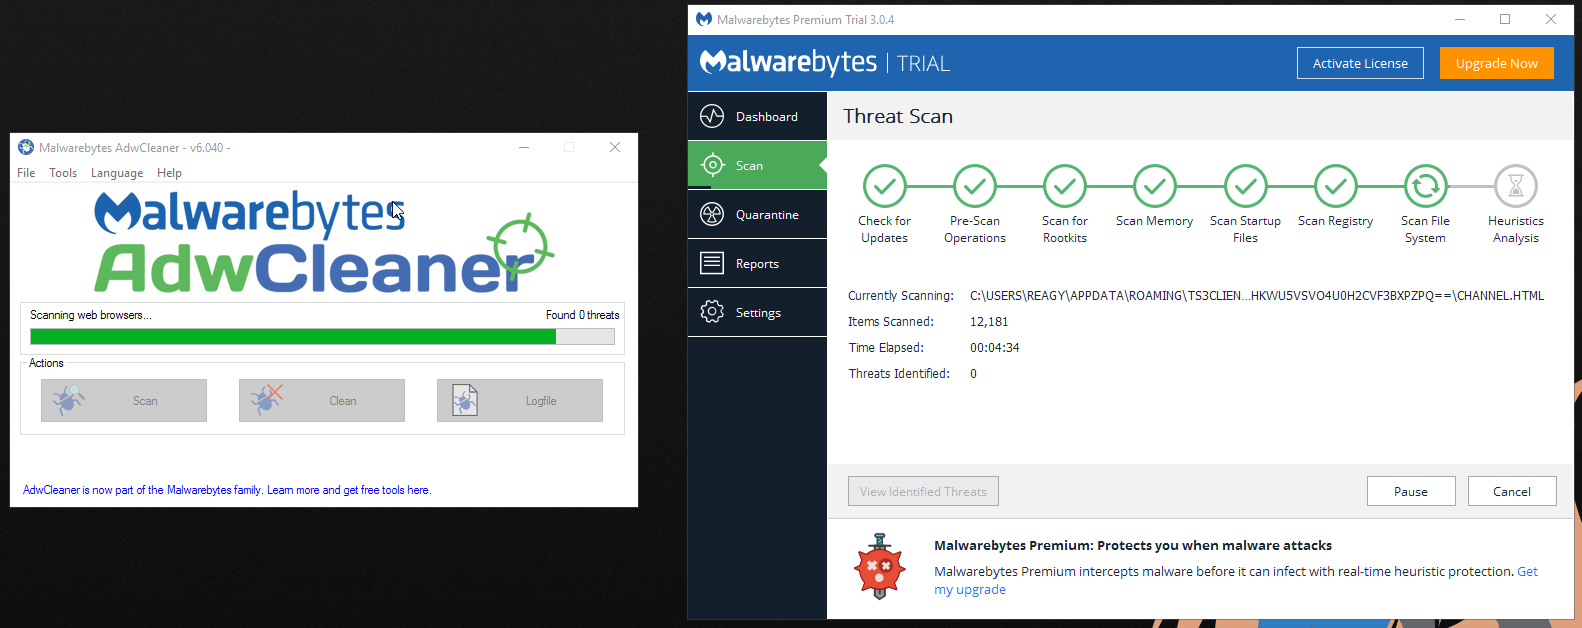Click Activate License button
The height and width of the screenshot is (628, 1582).
click(x=1360, y=63)
